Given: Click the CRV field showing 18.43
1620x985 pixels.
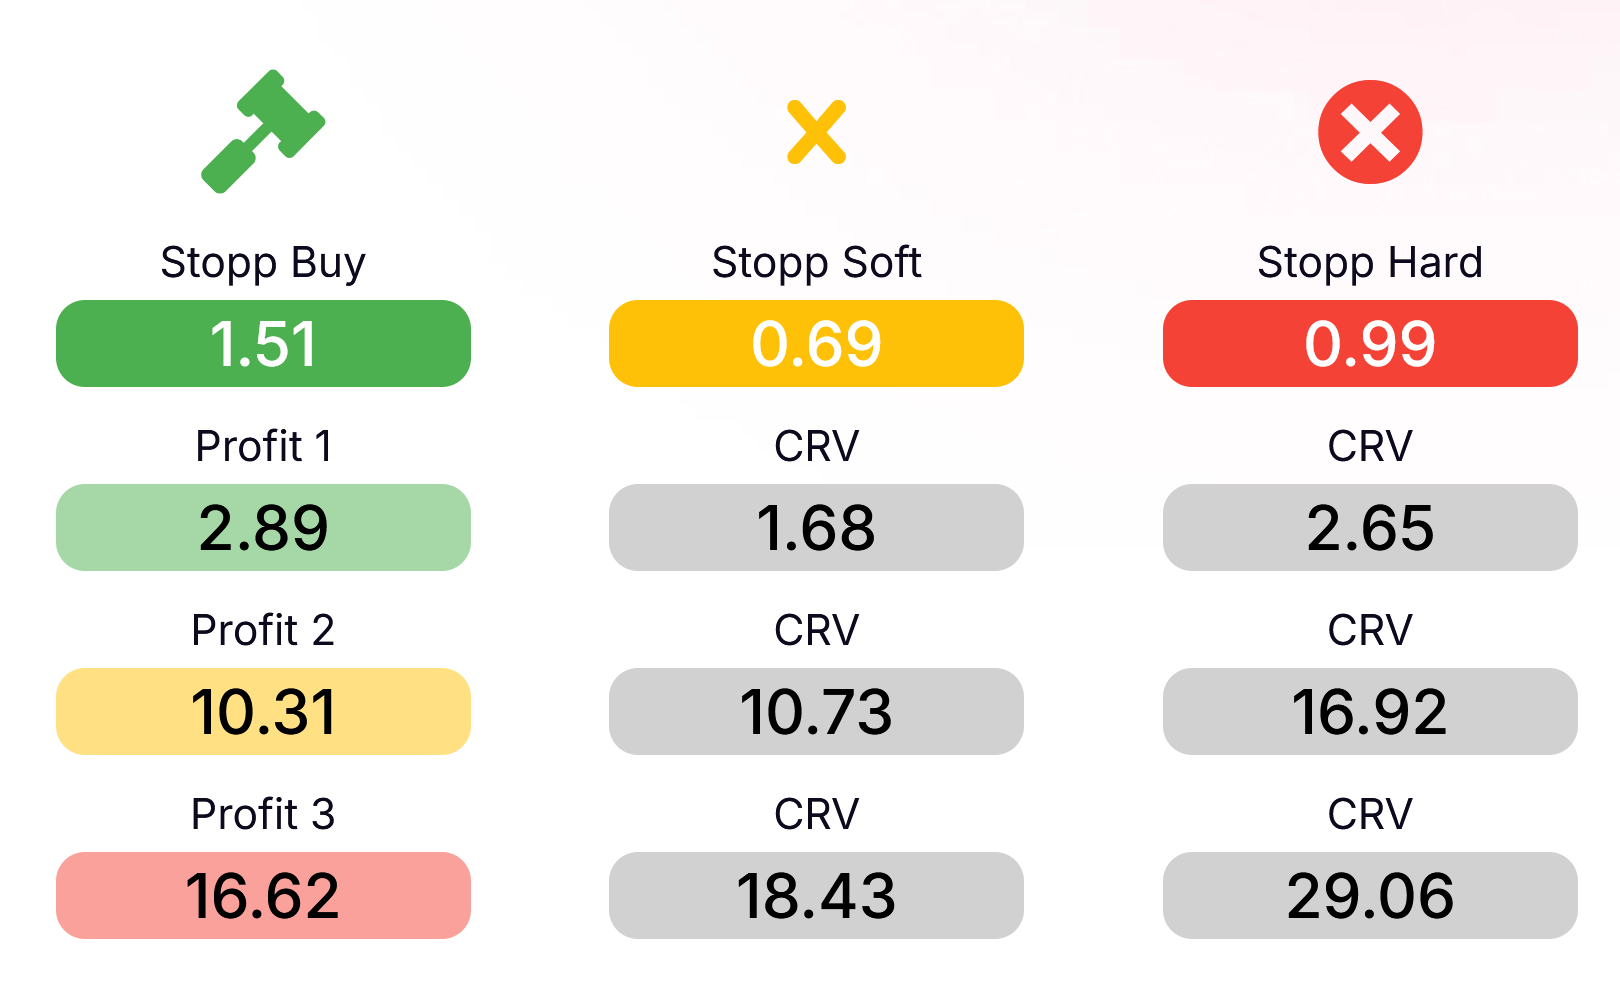Looking at the screenshot, I should [x=816, y=895].
